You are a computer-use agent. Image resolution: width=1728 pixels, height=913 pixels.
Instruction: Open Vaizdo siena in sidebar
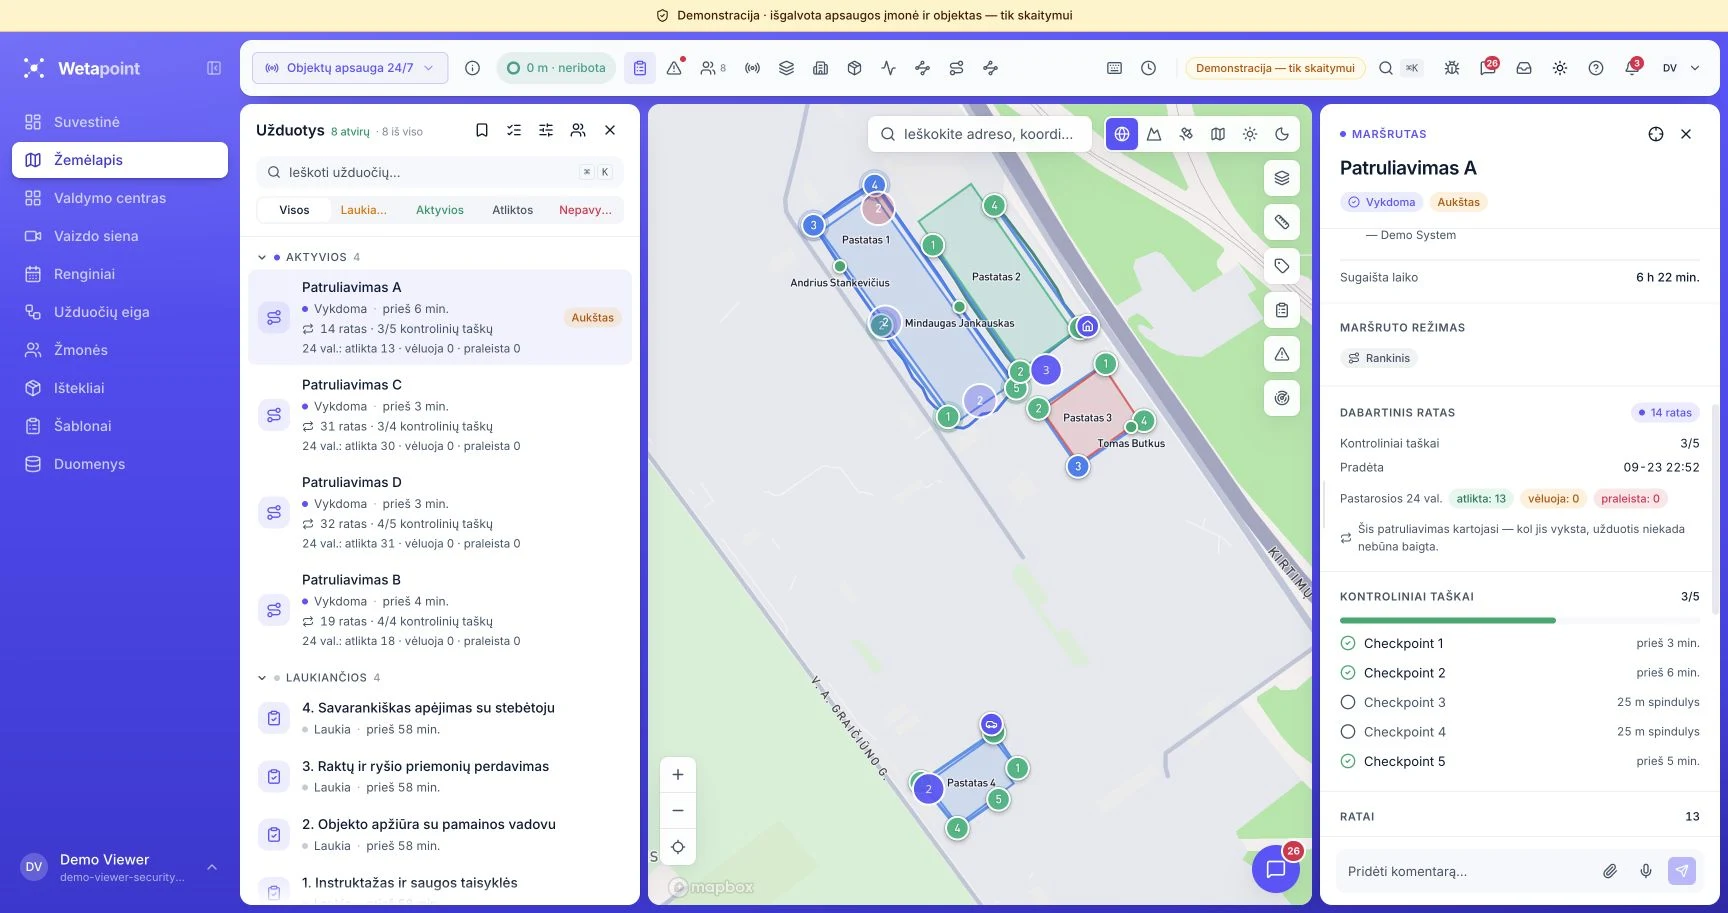(x=120, y=236)
